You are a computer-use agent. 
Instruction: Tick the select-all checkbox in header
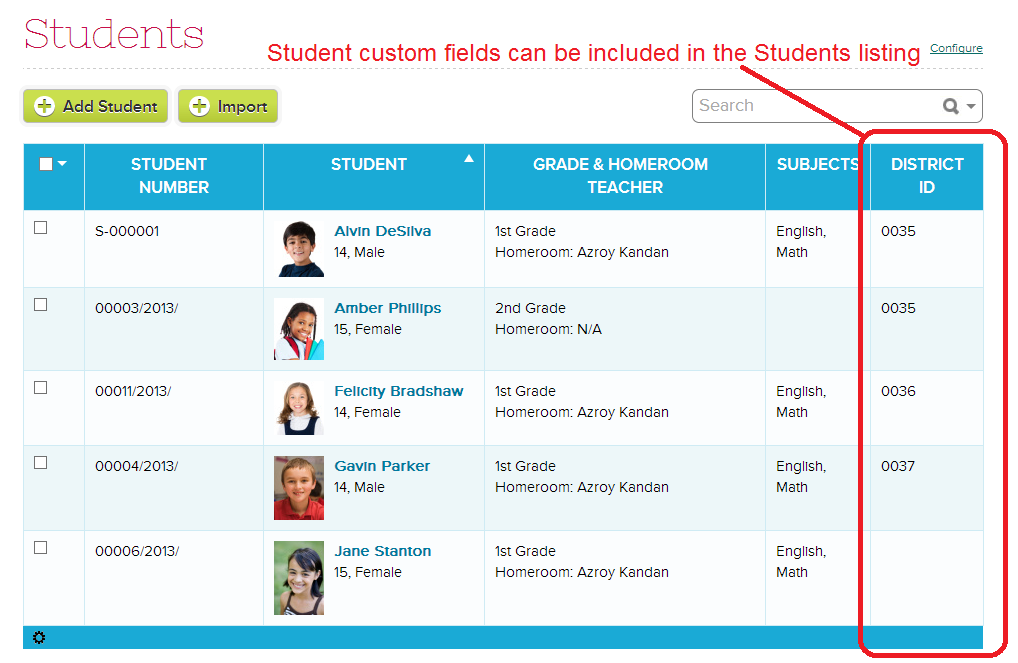pyautogui.click(x=46, y=164)
